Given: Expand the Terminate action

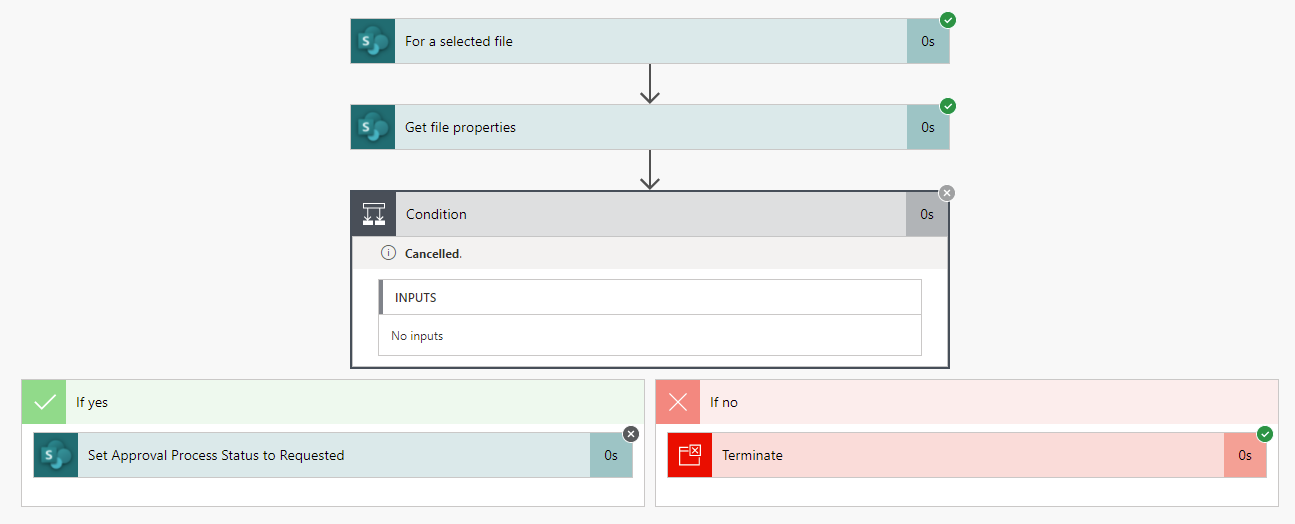Looking at the screenshot, I should (x=967, y=455).
